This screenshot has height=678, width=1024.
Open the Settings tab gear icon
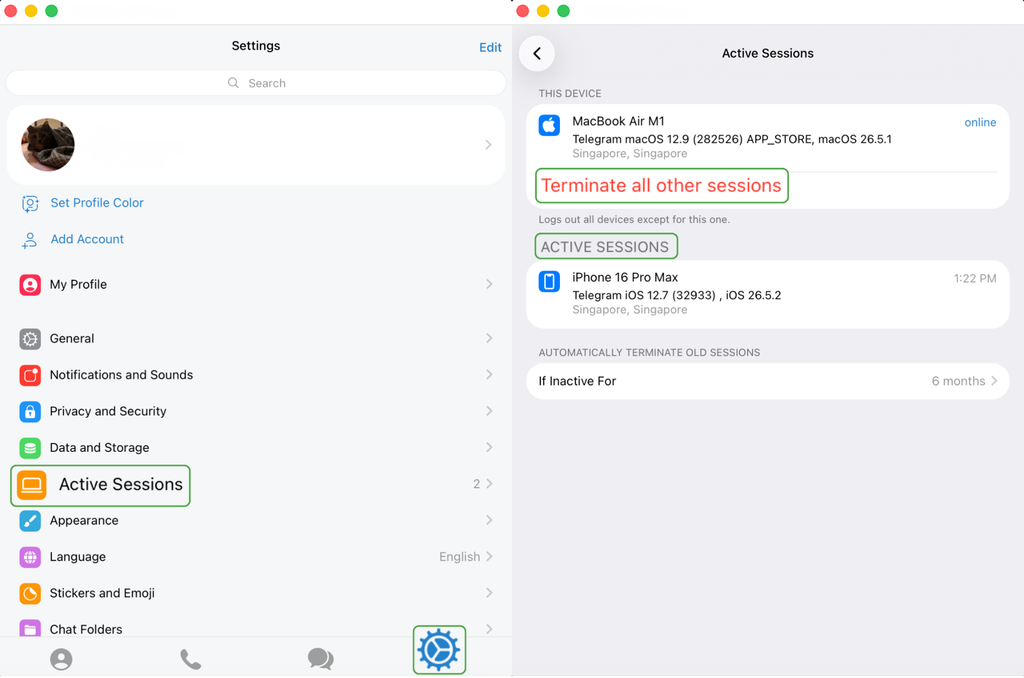click(x=439, y=650)
